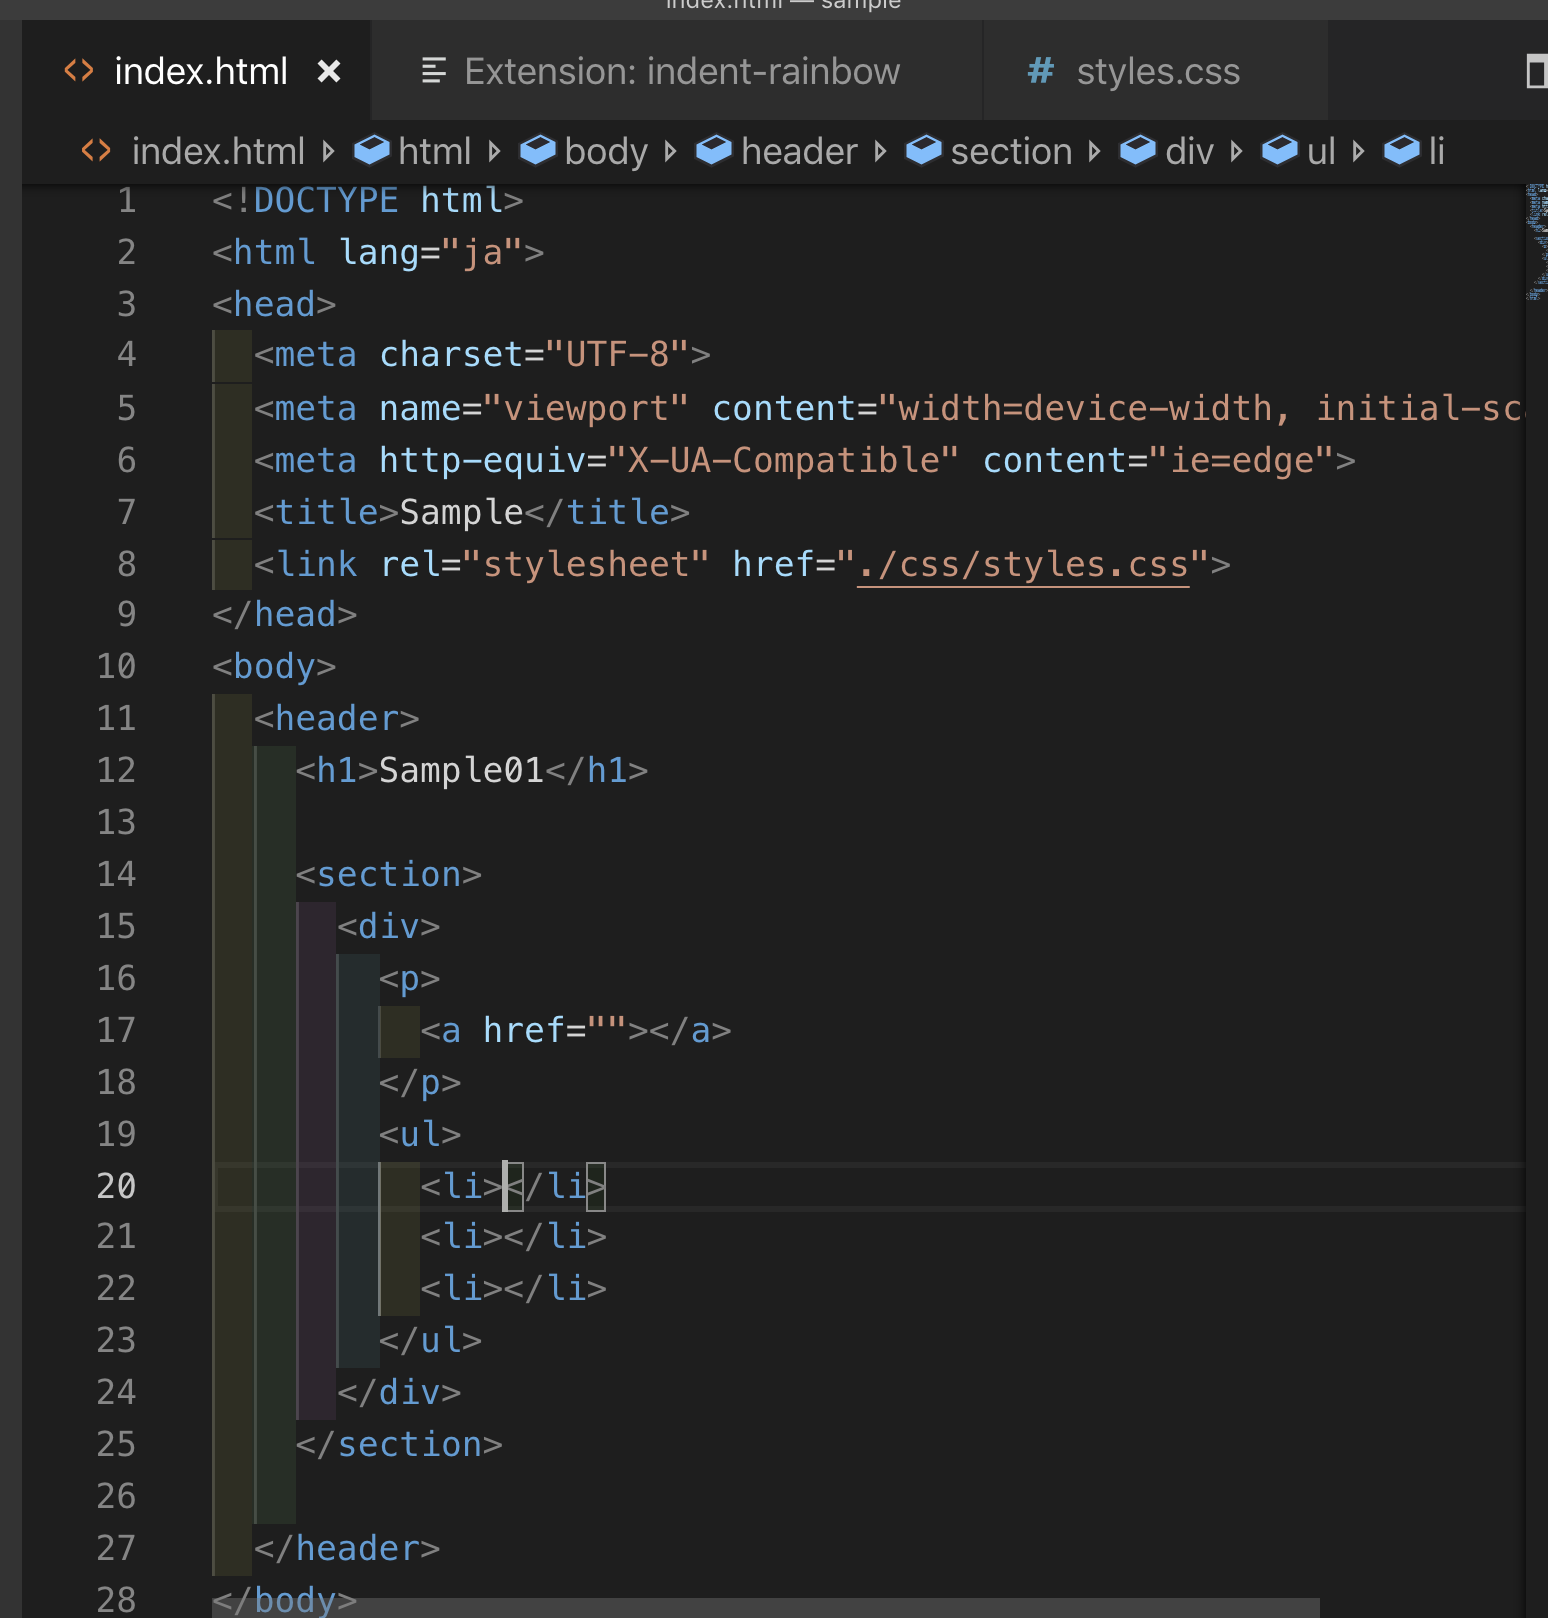Click line number 20 in gutter

coord(116,1186)
